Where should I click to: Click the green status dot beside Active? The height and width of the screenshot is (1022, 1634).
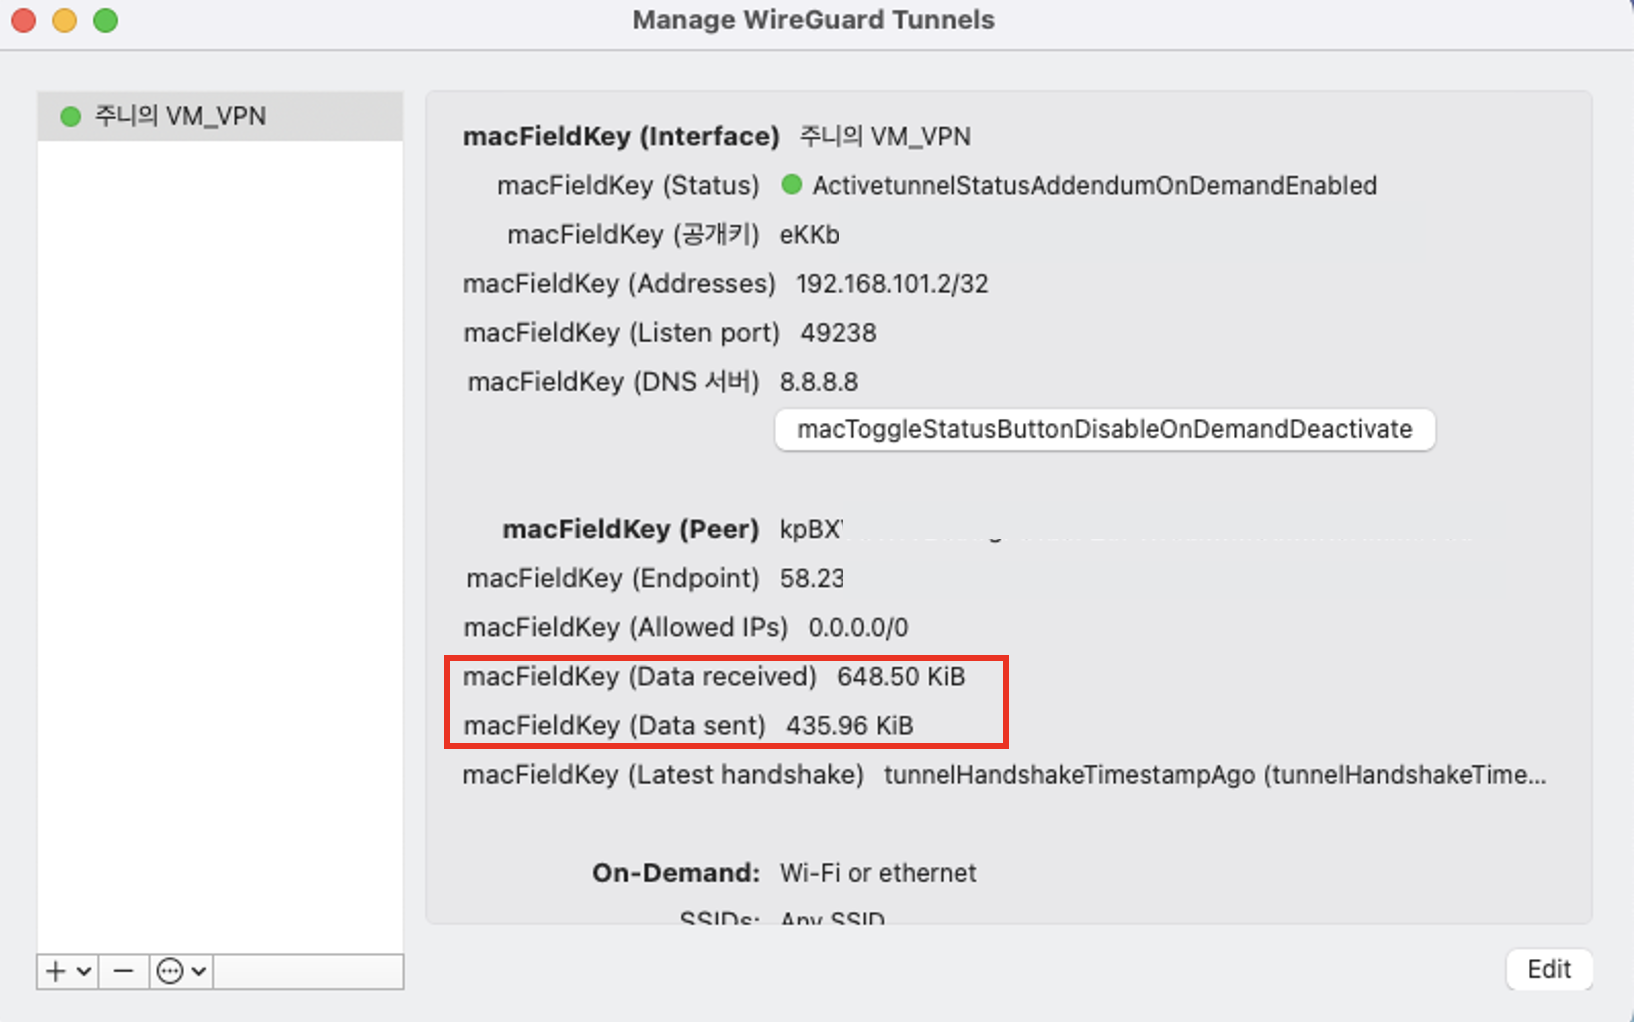tap(791, 185)
